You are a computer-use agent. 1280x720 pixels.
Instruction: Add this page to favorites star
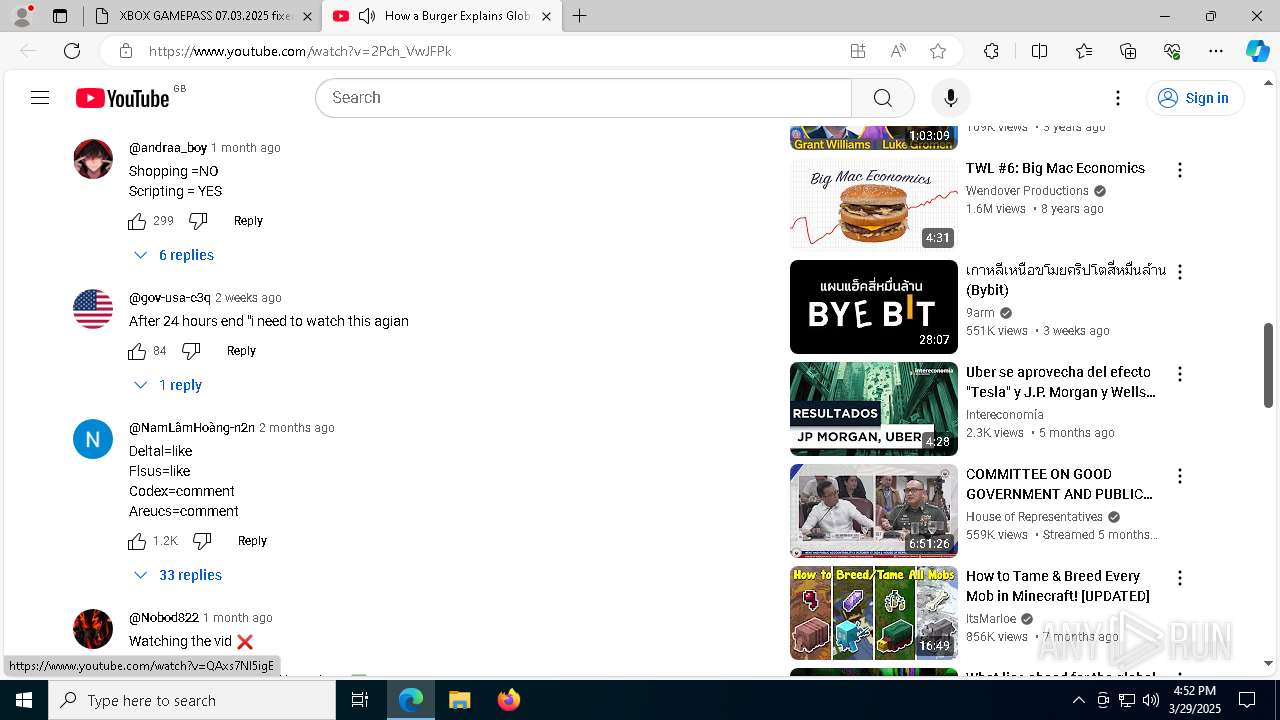click(x=937, y=51)
